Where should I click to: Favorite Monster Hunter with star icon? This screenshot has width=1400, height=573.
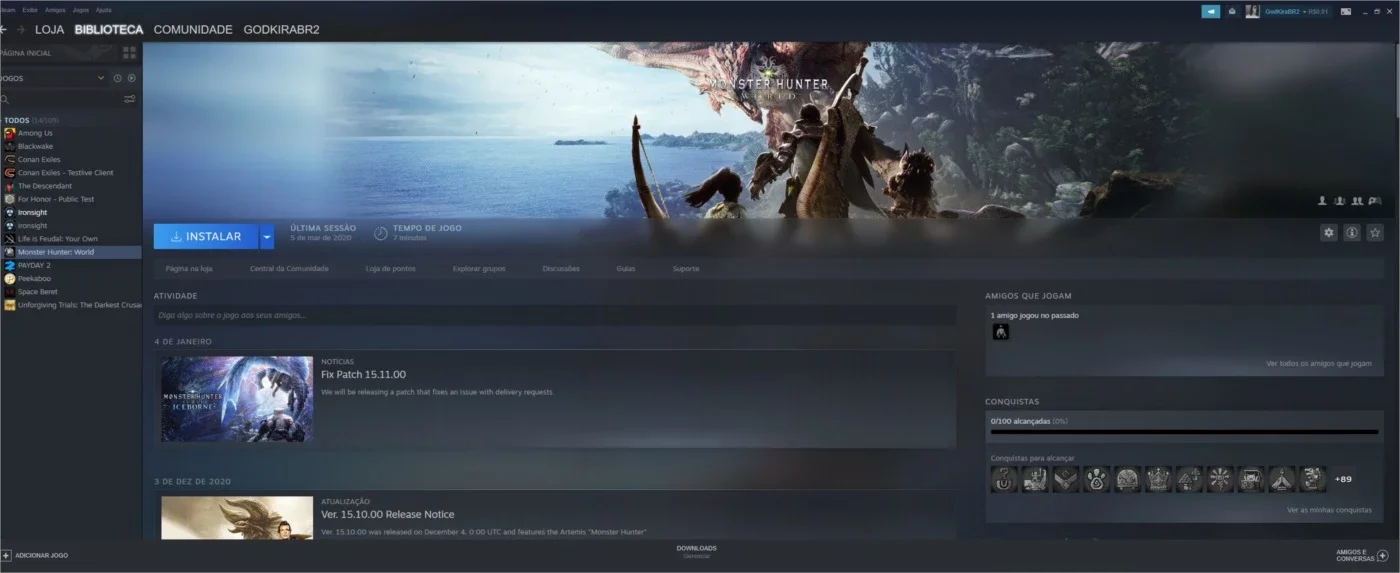[x=1375, y=232]
